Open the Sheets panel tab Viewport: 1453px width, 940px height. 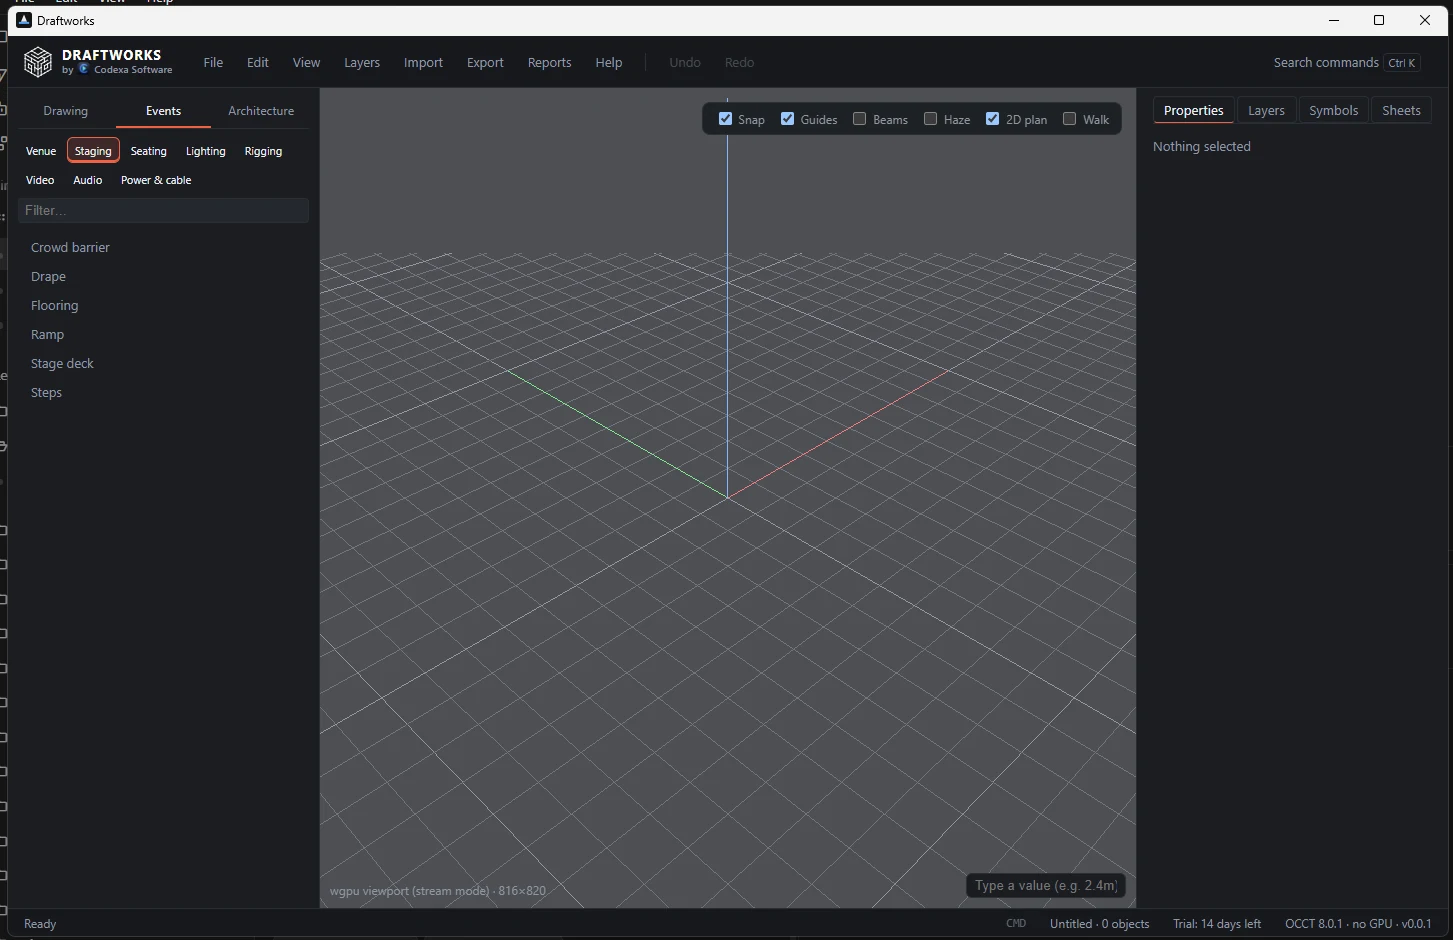[x=1401, y=110]
